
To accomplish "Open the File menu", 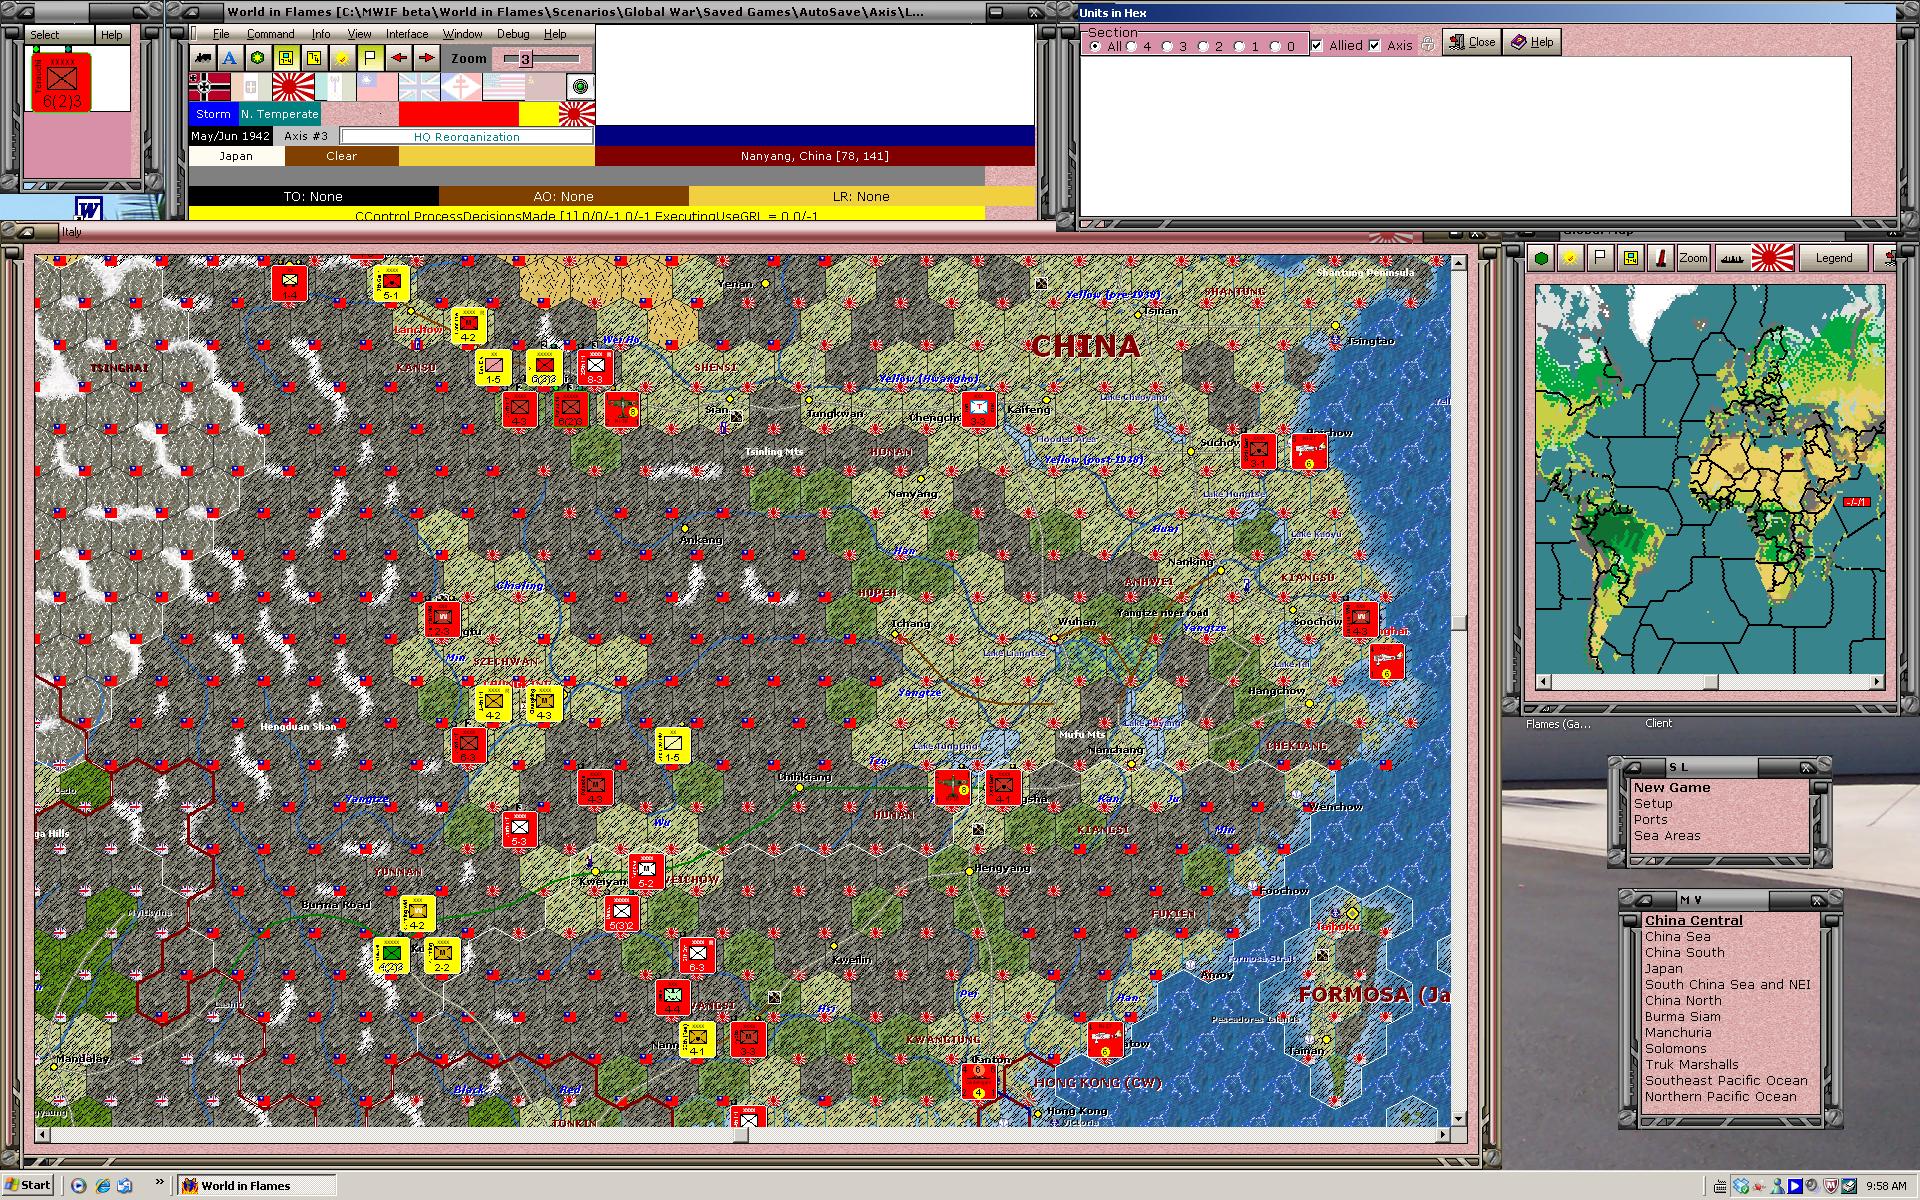I will point(221,34).
